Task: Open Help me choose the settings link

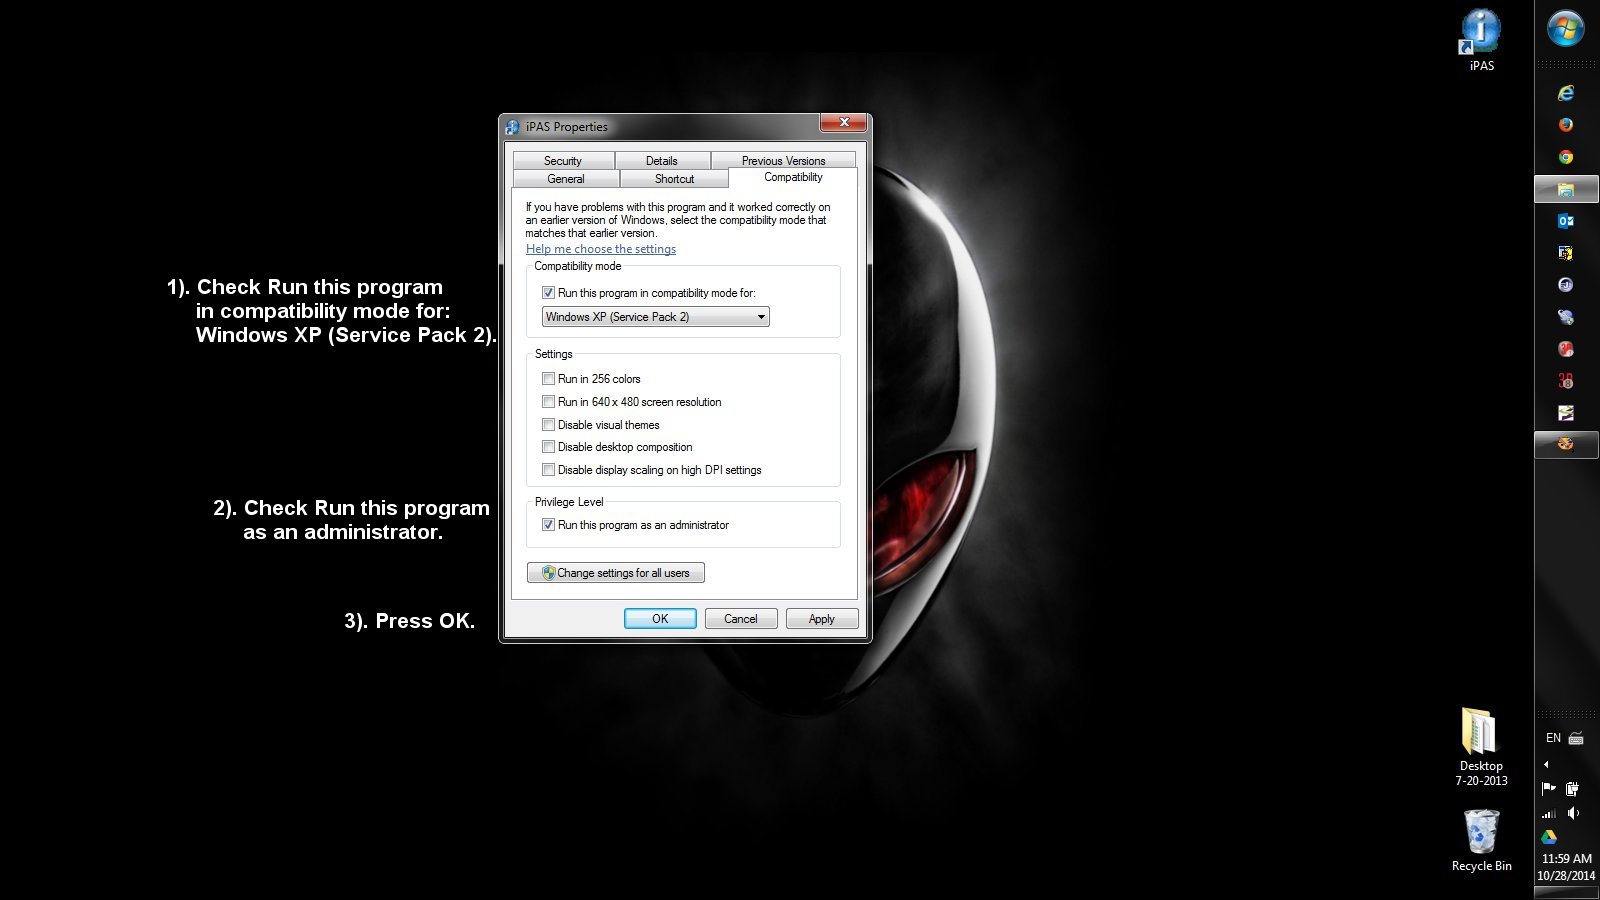Action: point(601,249)
